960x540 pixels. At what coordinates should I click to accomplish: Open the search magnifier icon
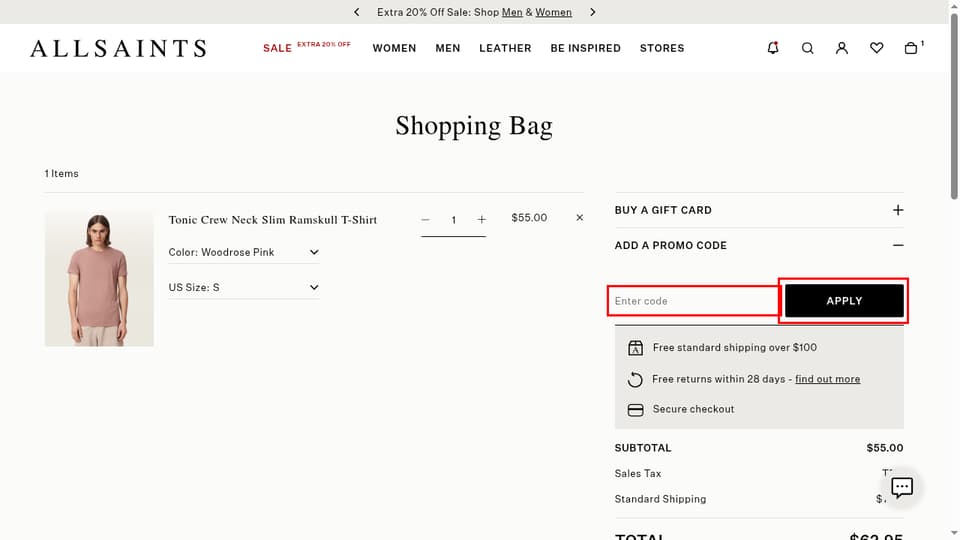[x=808, y=48]
